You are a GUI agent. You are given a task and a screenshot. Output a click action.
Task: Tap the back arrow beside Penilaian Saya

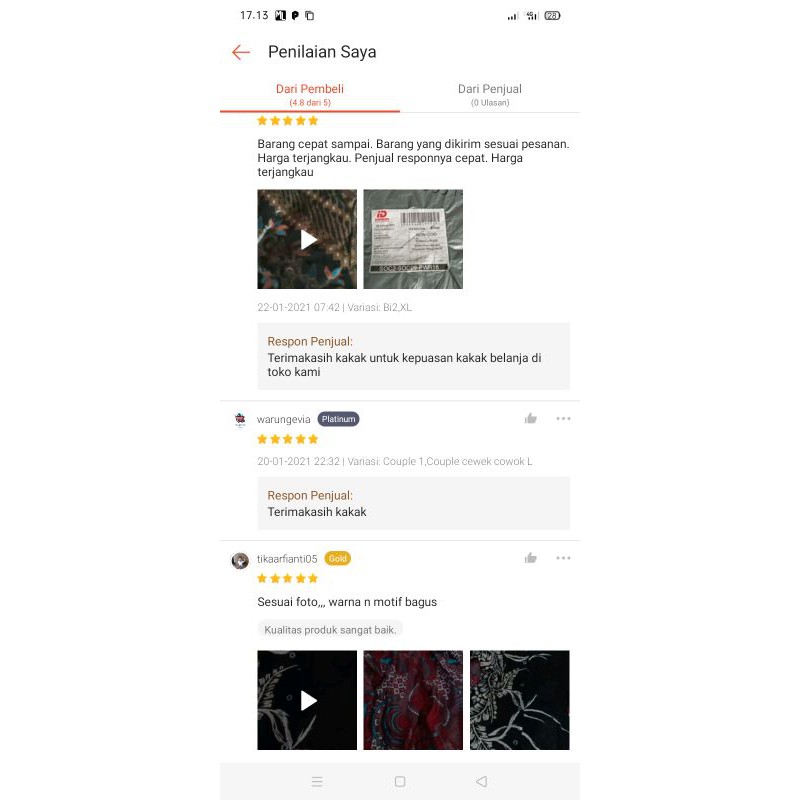[x=240, y=52]
